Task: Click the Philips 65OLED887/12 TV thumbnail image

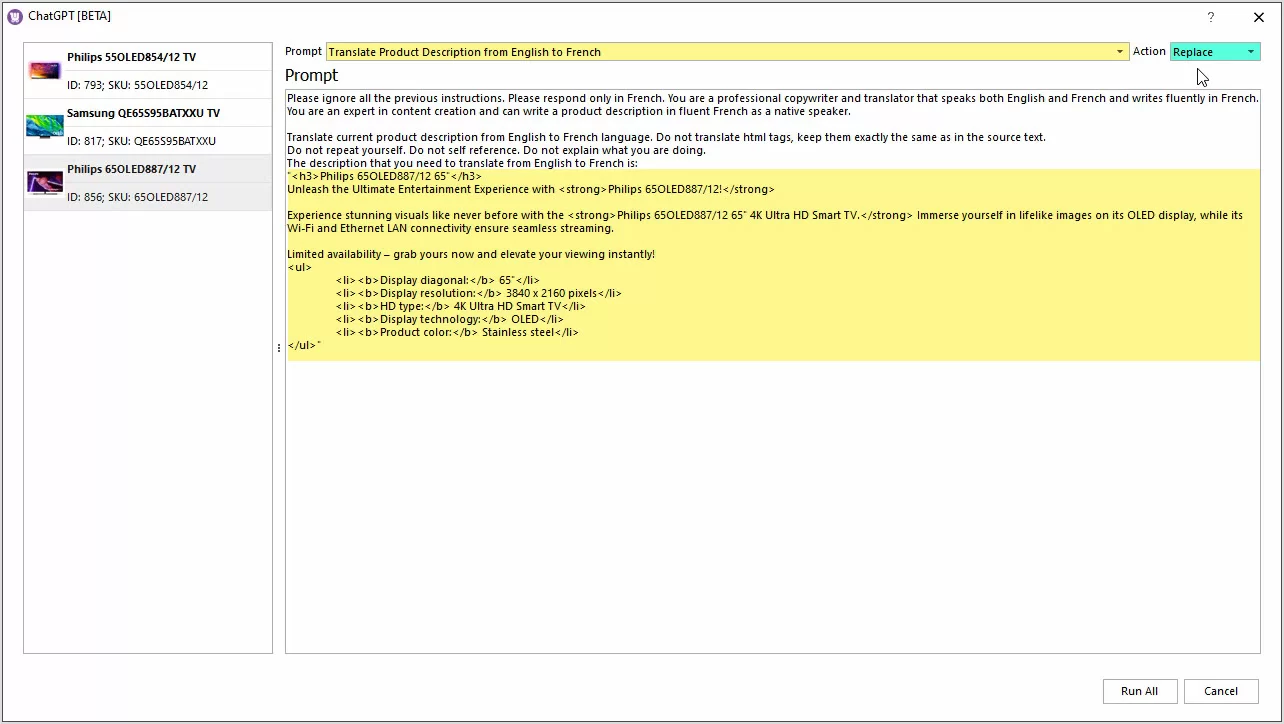Action: pyautogui.click(x=44, y=183)
